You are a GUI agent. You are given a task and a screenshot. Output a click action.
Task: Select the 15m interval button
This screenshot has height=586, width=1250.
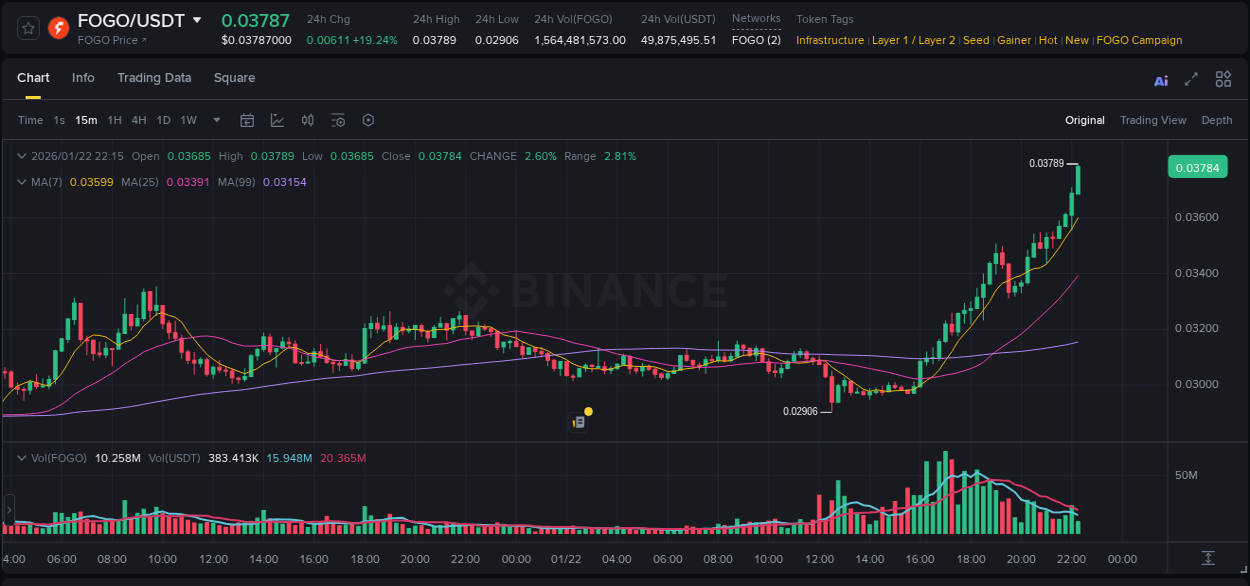pyautogui.click(x=86, y=120)
